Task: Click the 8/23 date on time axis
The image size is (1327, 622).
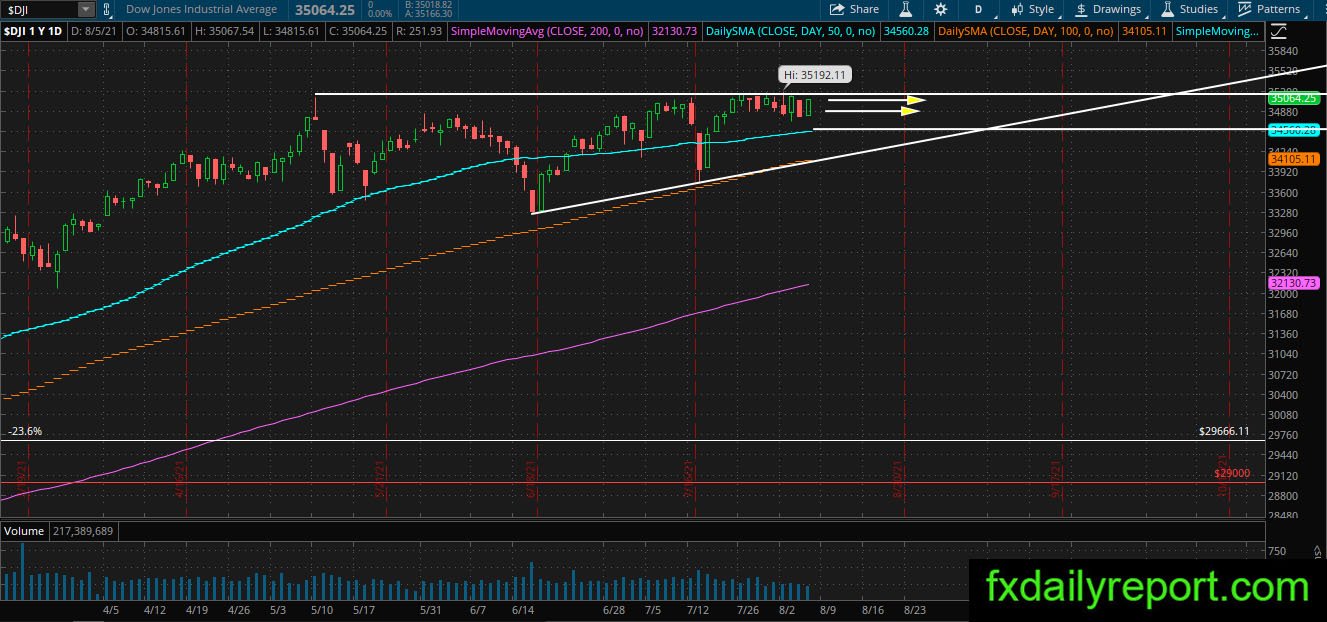Action: pyautogui.click(x=914, y=609)
